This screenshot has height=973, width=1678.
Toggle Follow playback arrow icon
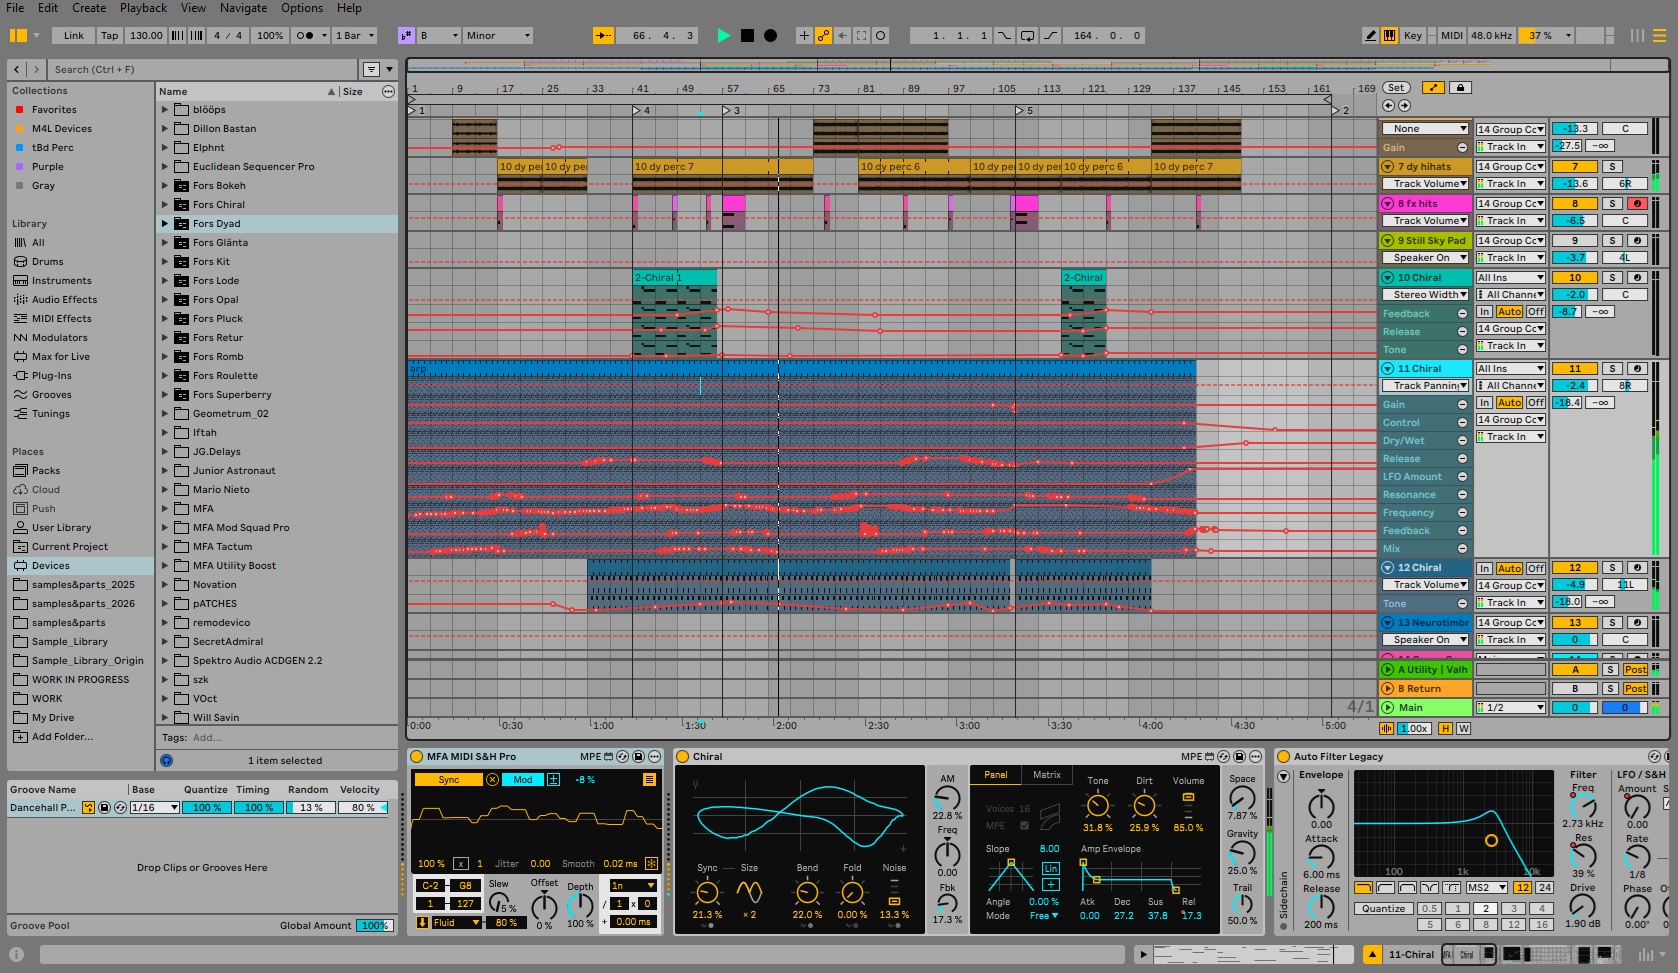coord(603,35)
